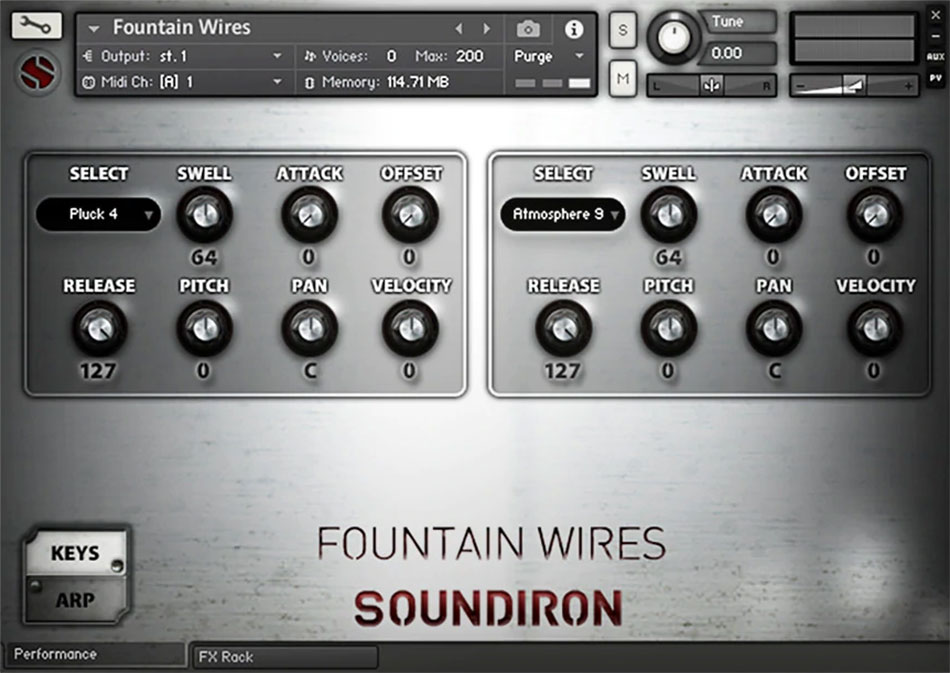Click right layer SWELL knob
The image size is (950, 673).
[669, 214]
